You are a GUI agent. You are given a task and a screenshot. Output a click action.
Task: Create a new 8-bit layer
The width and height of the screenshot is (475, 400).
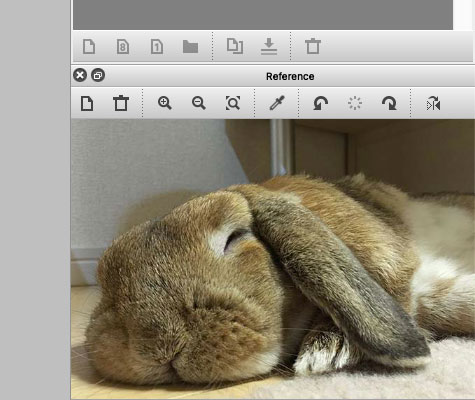[x=123, y=46]
